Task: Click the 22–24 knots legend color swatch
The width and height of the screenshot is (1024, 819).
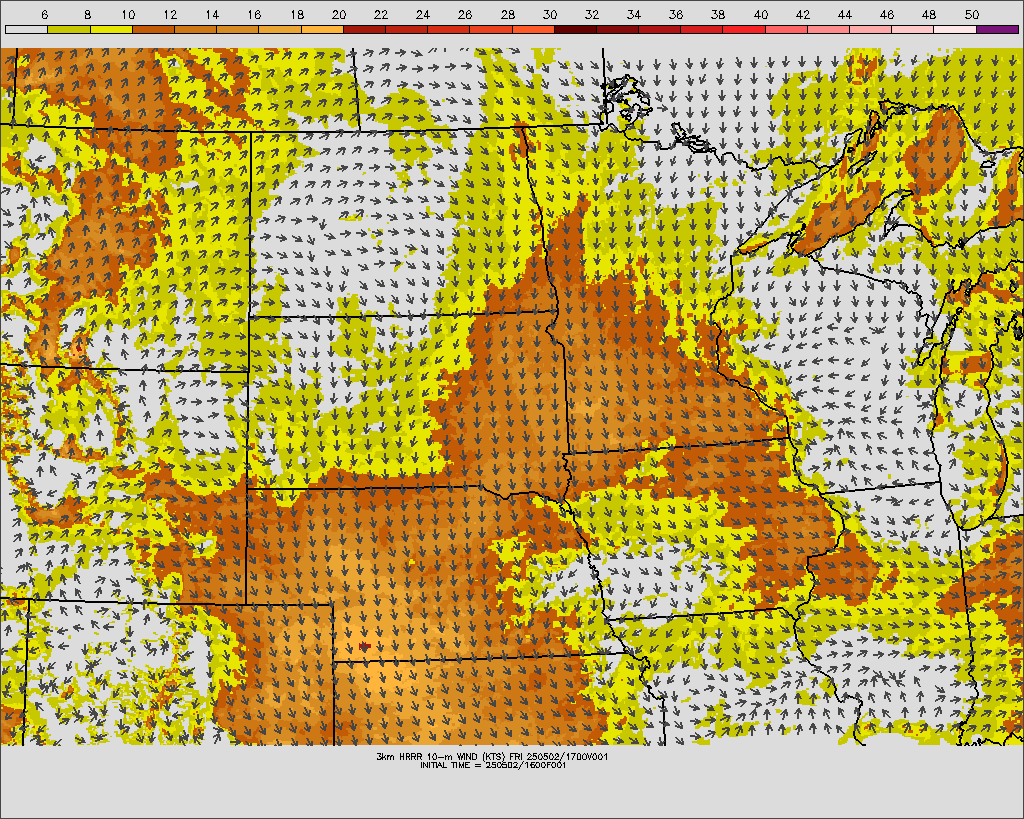Action: point(406,29)
